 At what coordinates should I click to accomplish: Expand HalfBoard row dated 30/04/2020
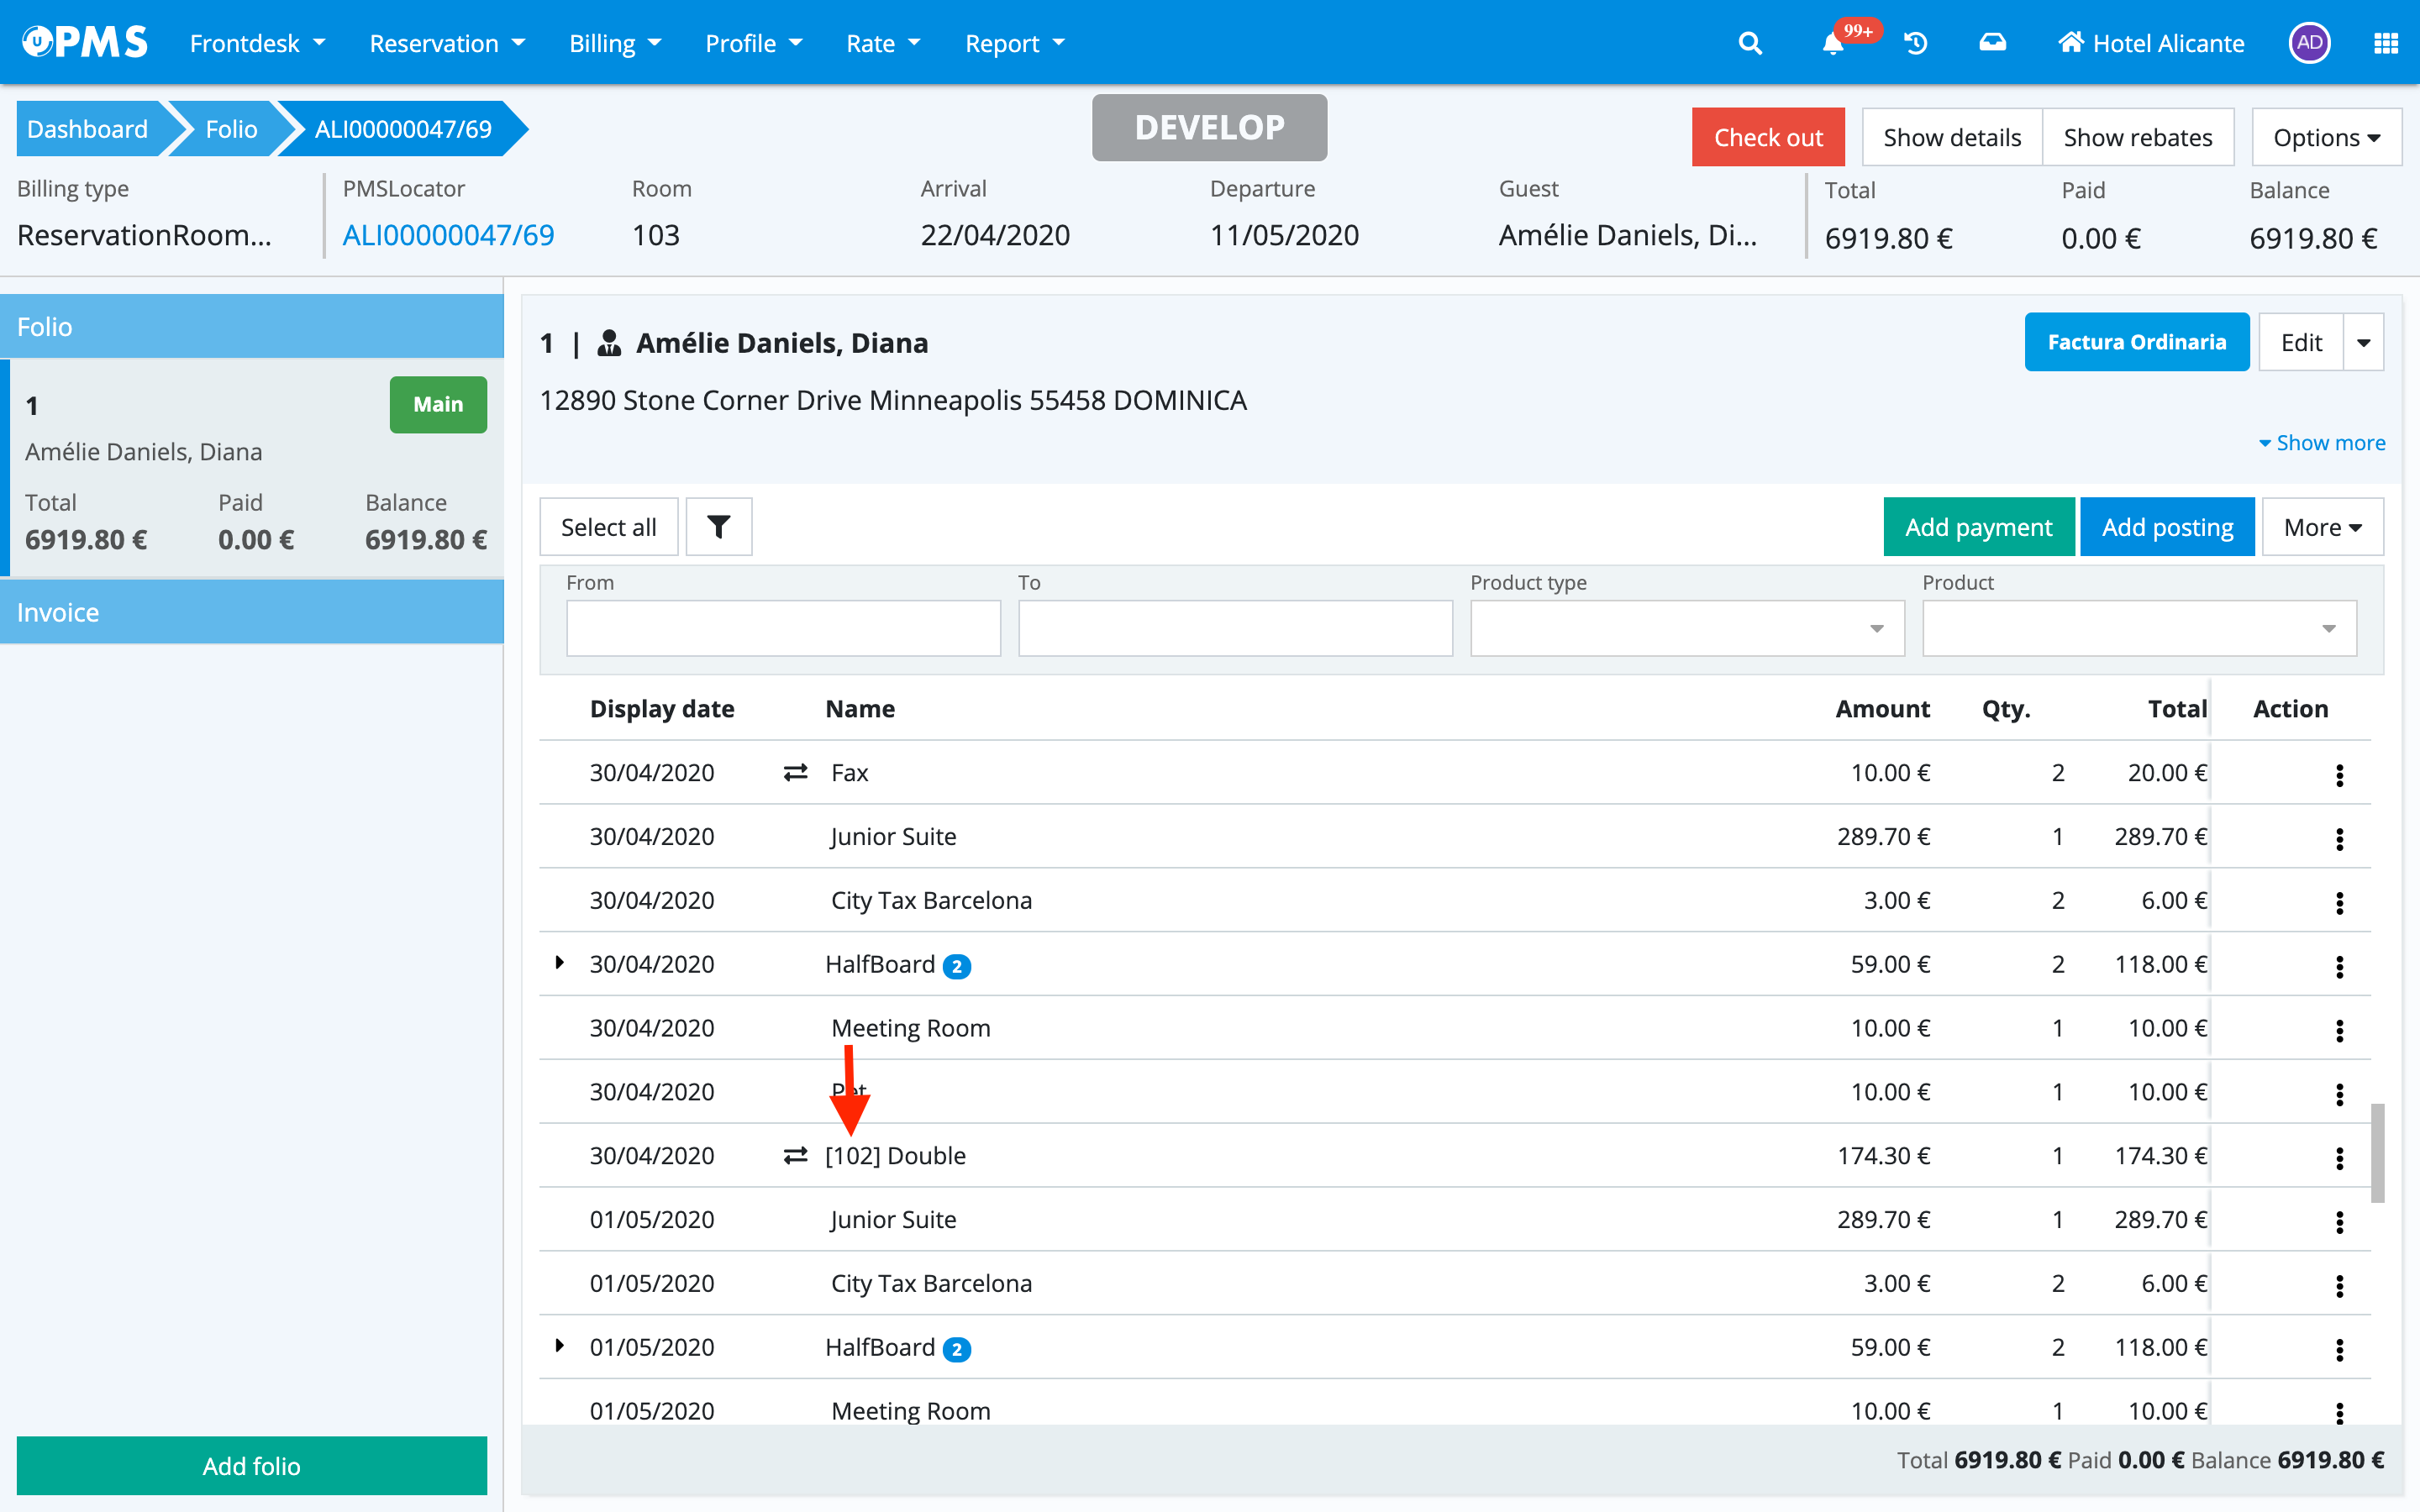(x=560, y=962)
